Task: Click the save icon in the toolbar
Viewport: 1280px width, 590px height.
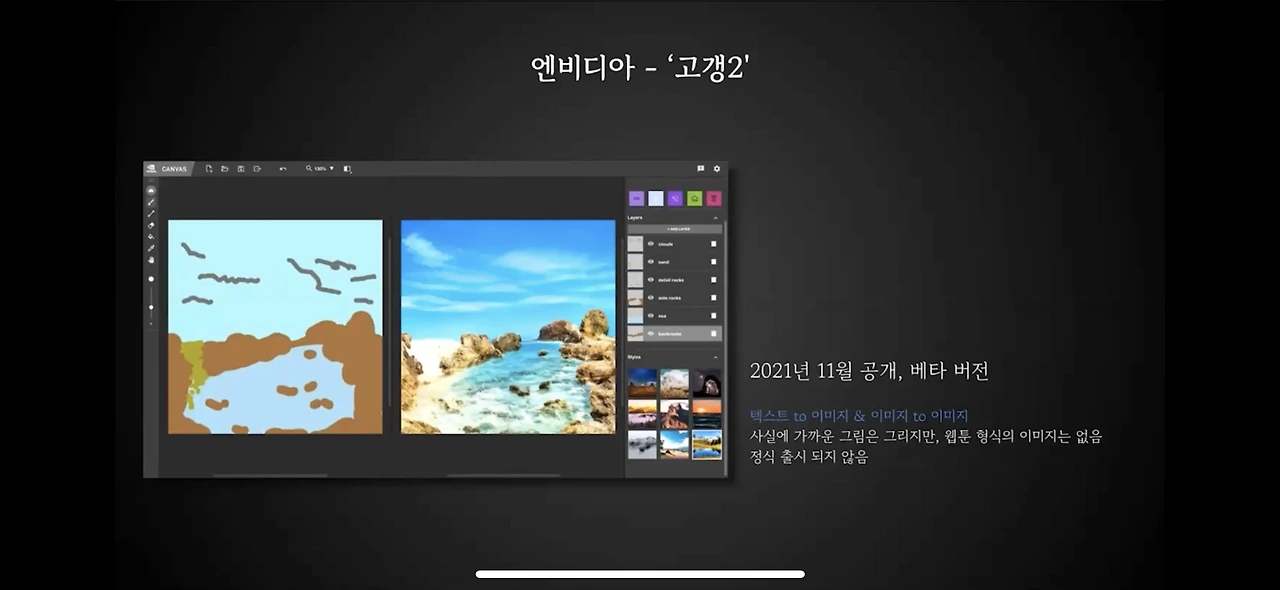Action: tap(241, 168)
